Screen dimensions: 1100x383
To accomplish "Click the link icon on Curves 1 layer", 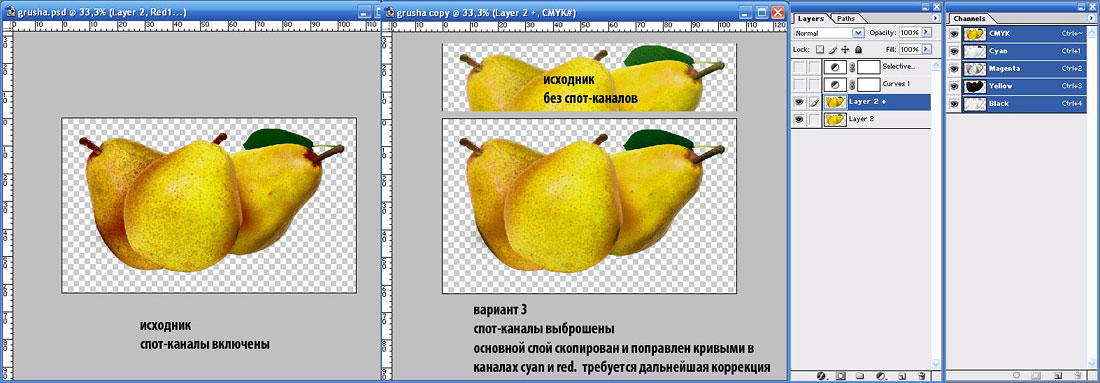I will pyautogui.click(x=852, y=84).
